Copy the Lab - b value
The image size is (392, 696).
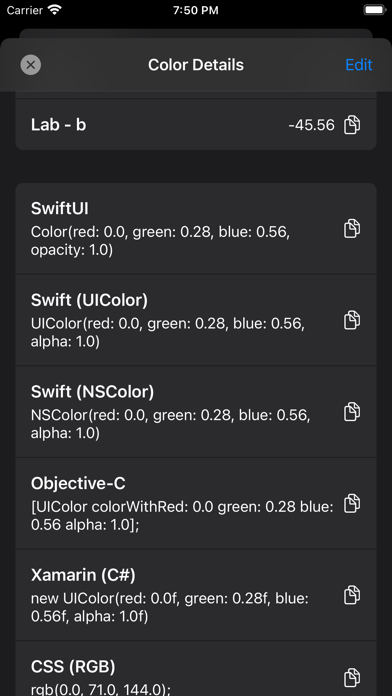point(352,125)
